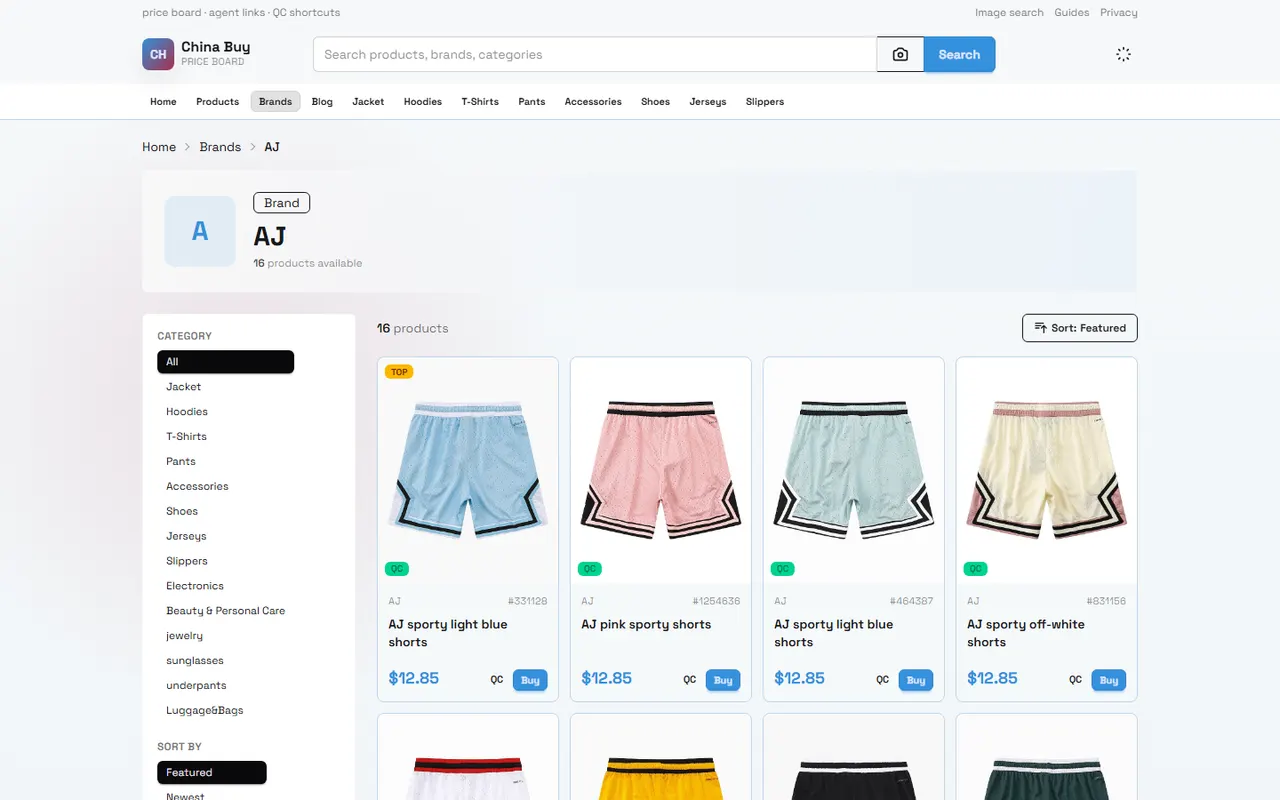Screen dimensions: 1280x800
Task: Click the camera image search icon
Action: [x=900, y=55]
